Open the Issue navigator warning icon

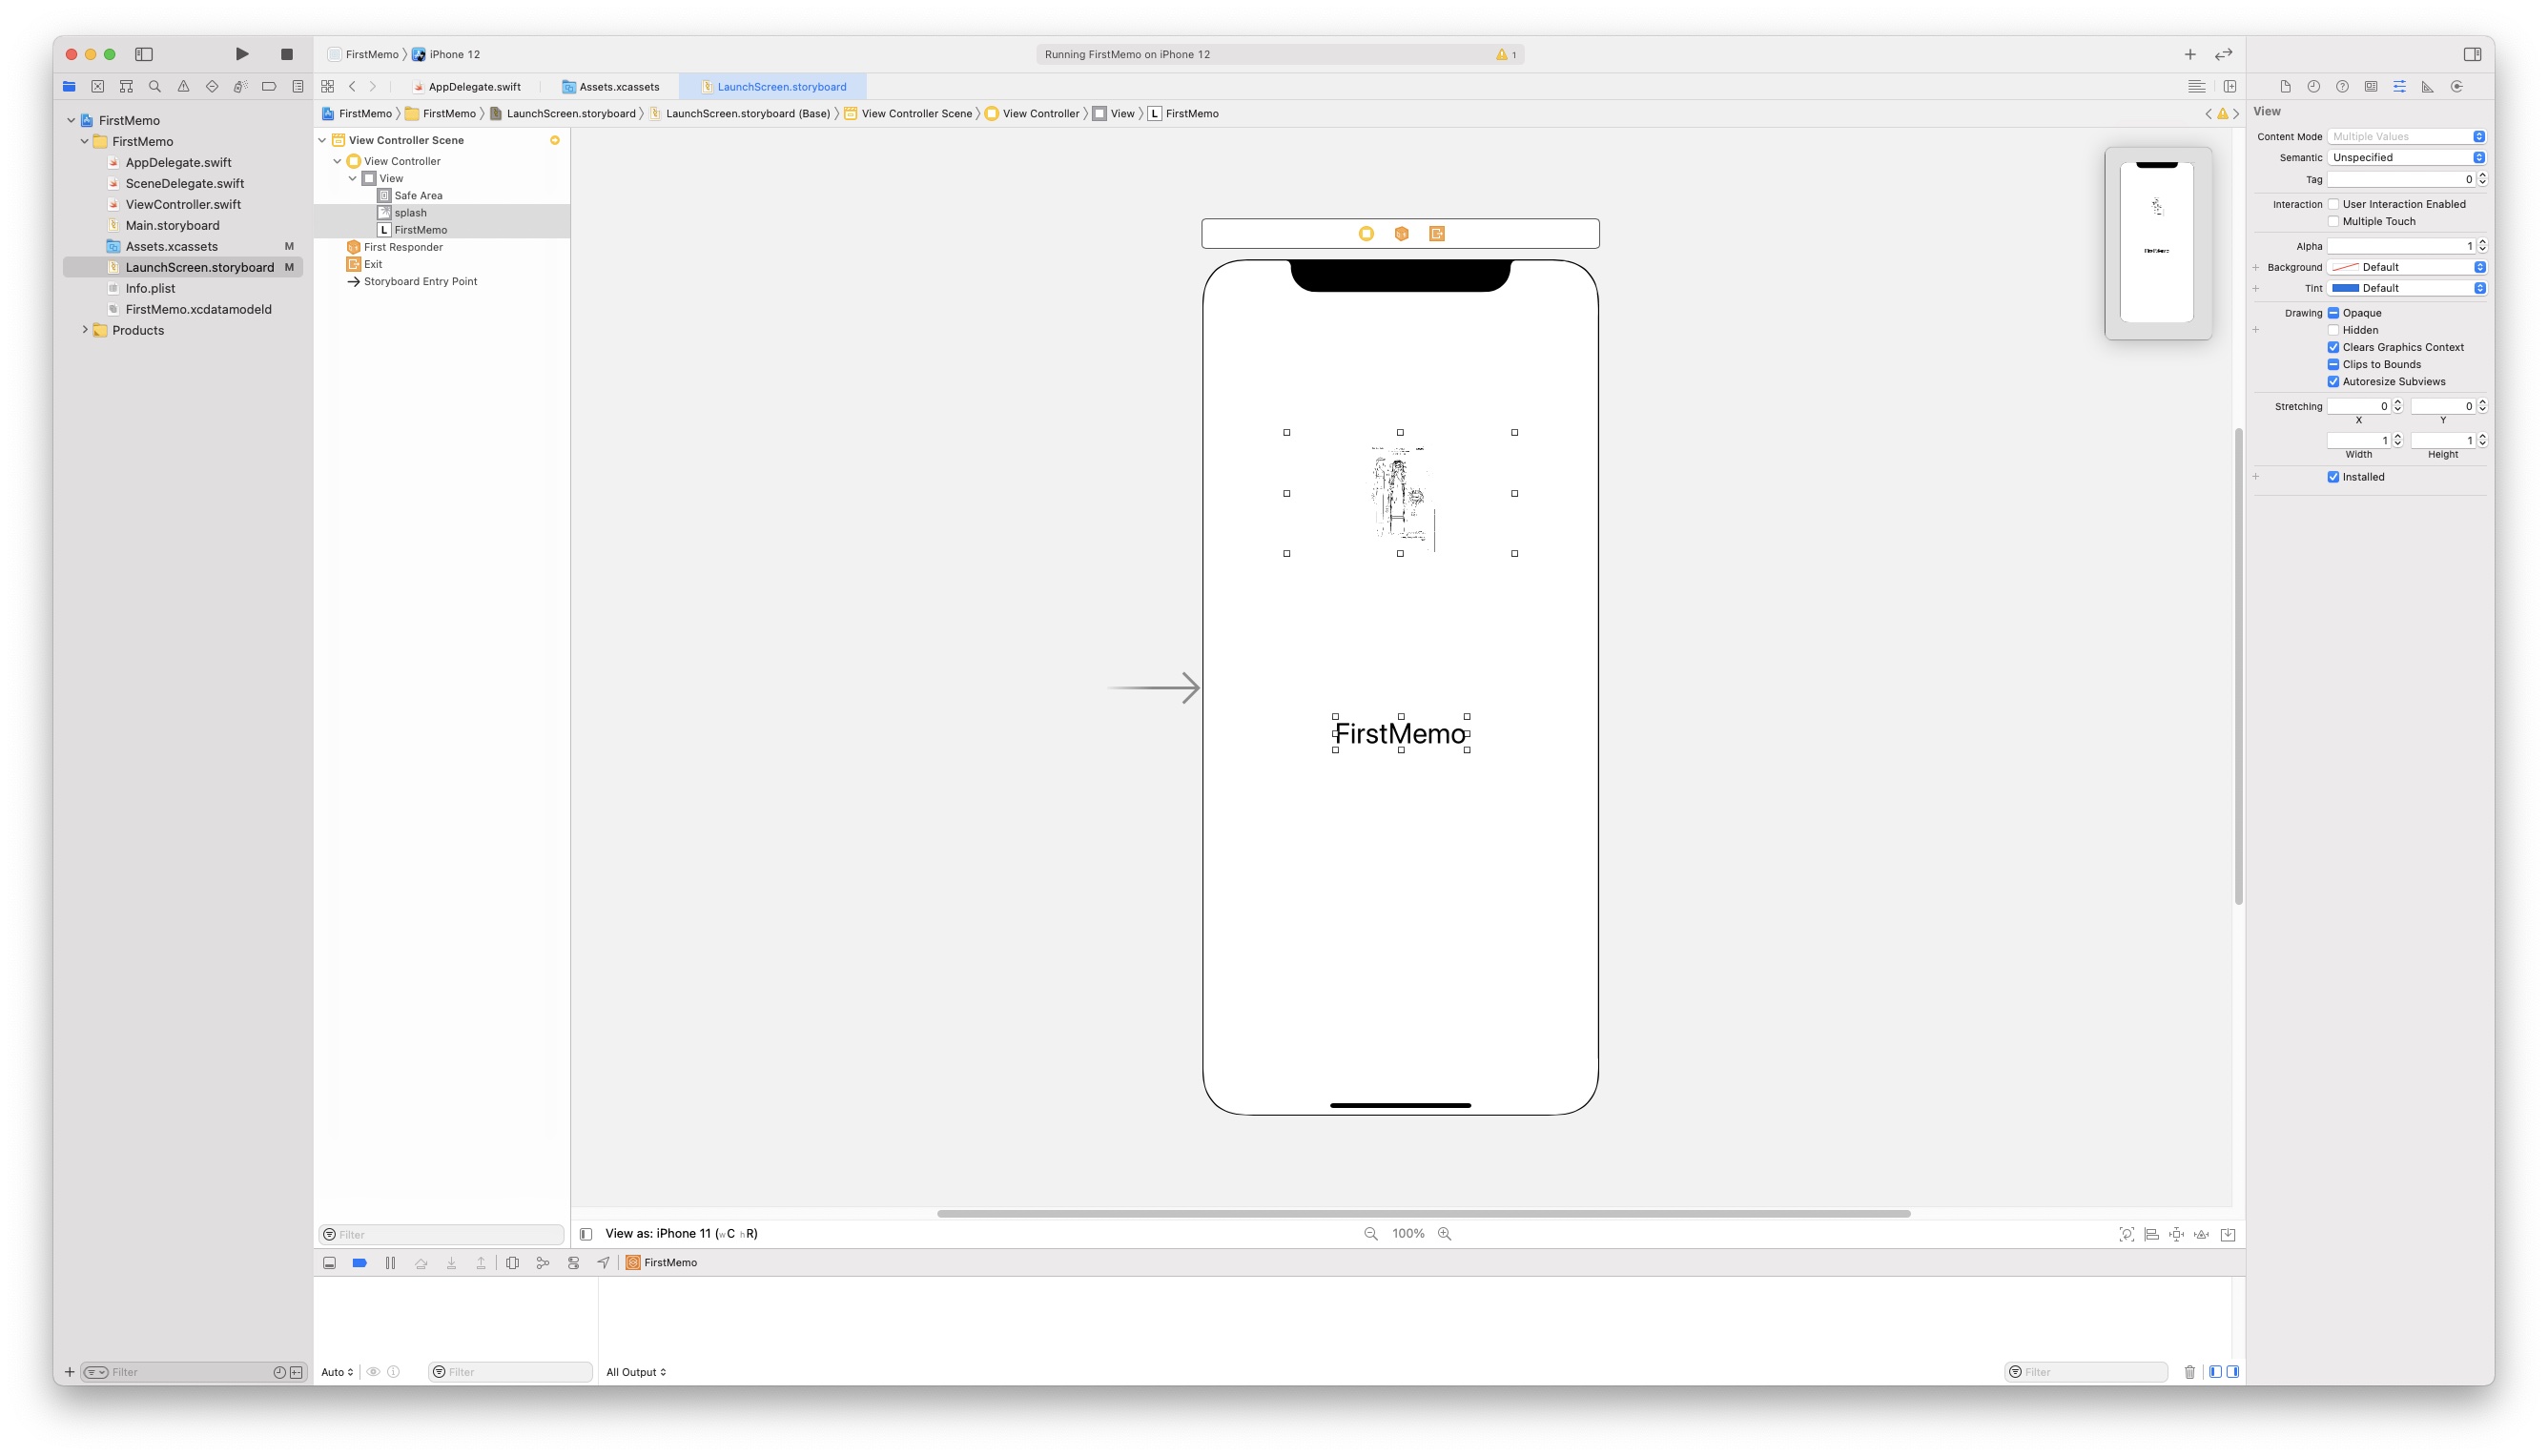click(x=183, y=87)
